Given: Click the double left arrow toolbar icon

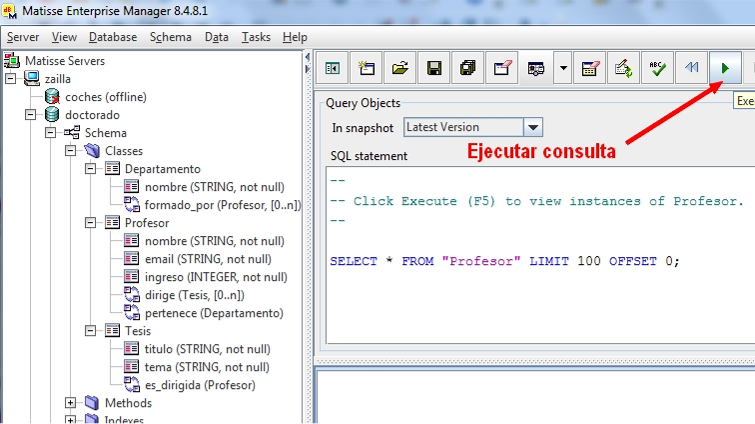Looking at the screenshot, I should coord(691,68).
